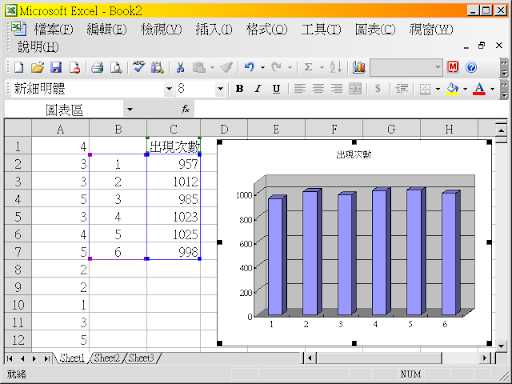
Task: Cut selection with the scissors icon
Action: tap(180, 68)
